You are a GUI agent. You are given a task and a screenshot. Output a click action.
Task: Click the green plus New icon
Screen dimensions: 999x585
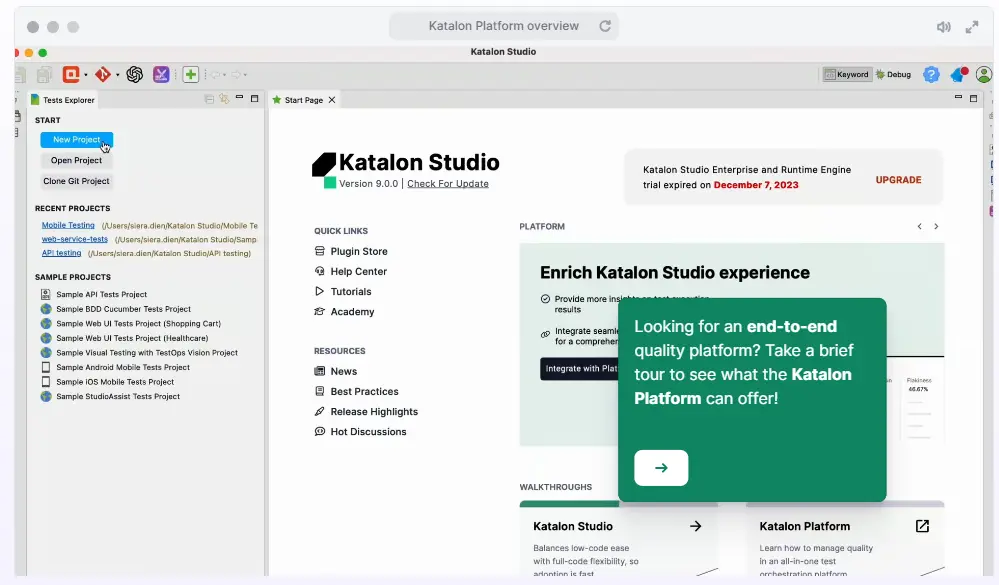point(190,75)
